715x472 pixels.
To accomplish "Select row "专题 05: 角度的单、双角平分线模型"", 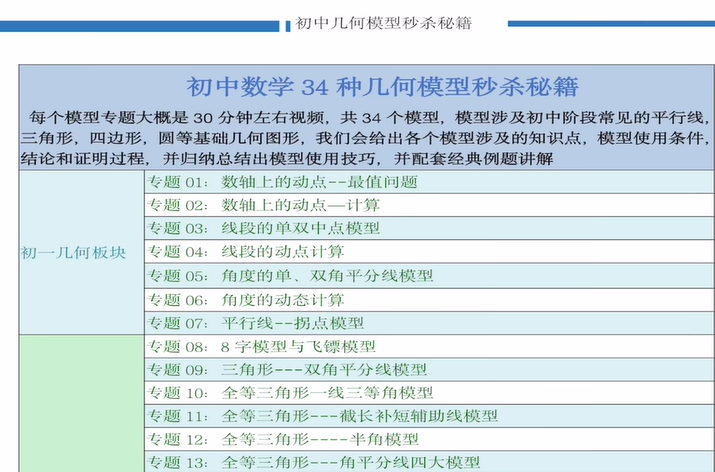I will 430,275.
